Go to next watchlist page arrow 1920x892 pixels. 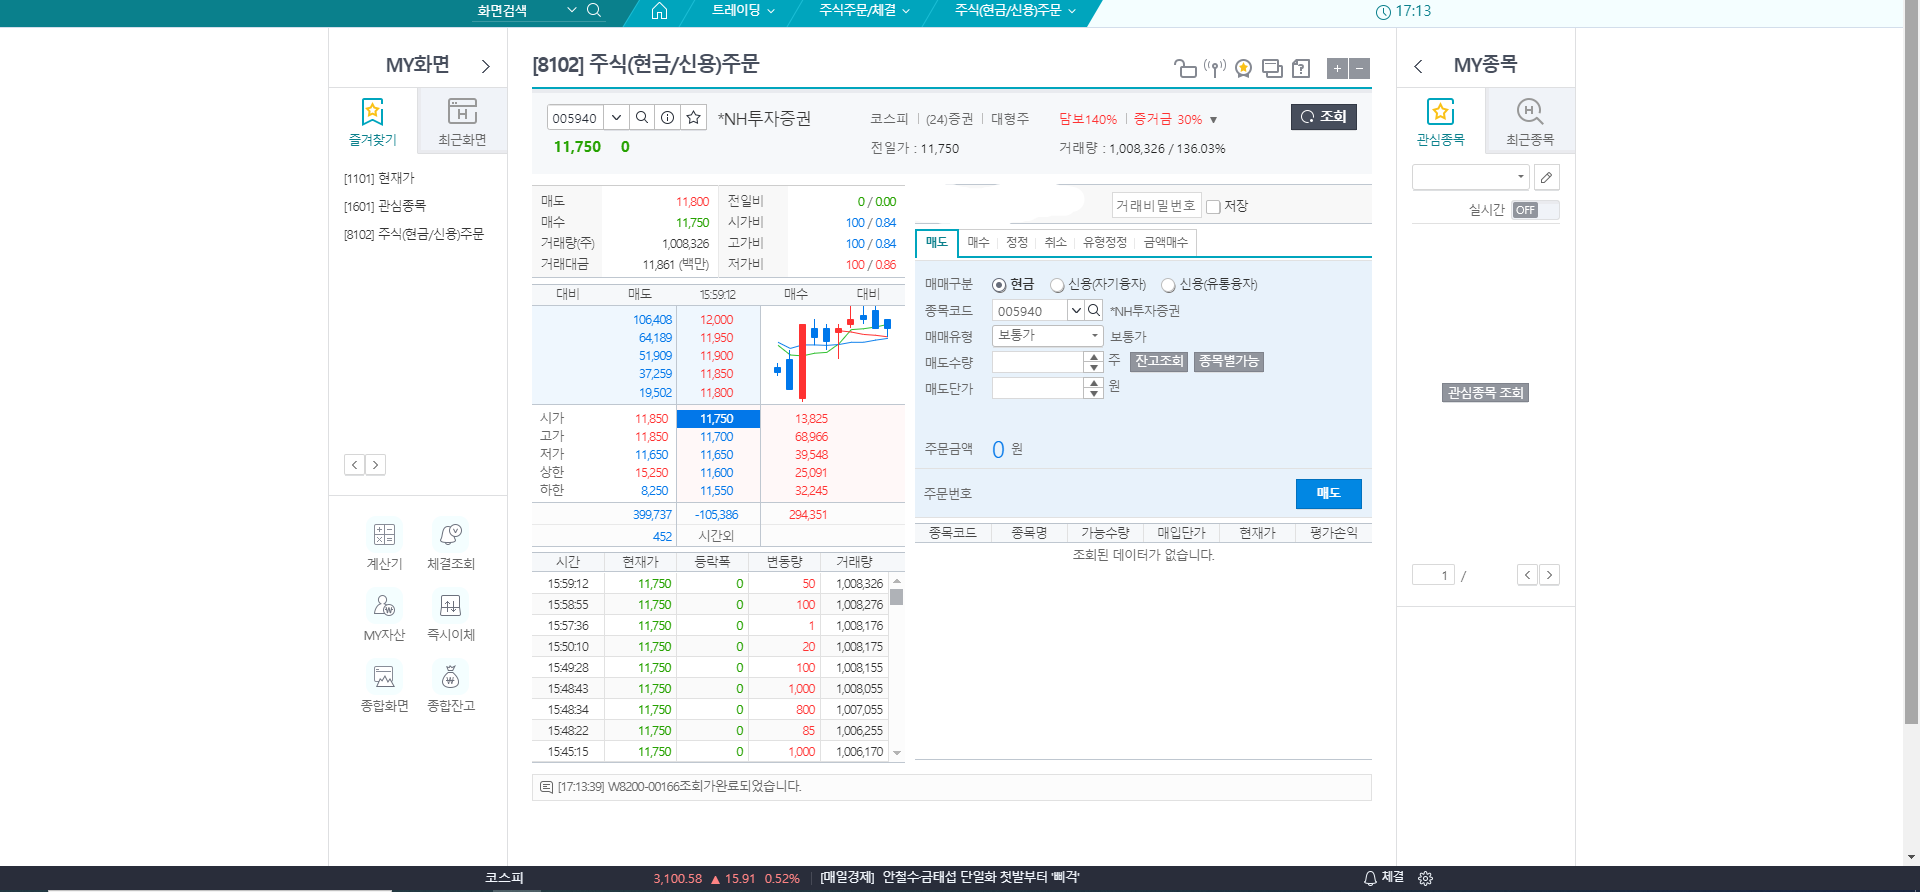[x=1549, y=575]
